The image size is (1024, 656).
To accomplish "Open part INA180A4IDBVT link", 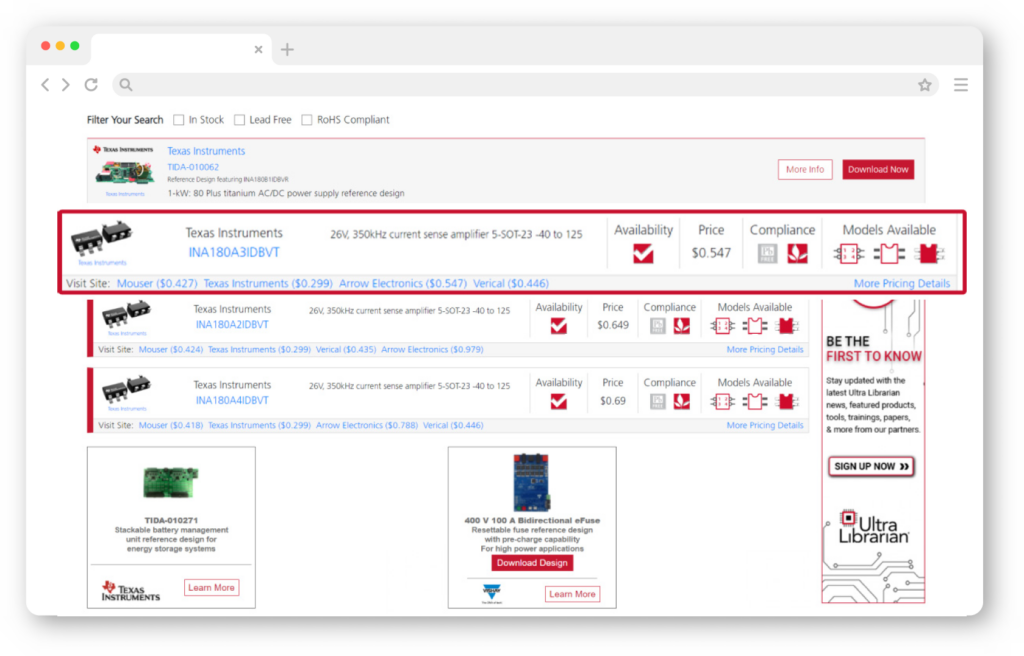I will pos(232,401).
